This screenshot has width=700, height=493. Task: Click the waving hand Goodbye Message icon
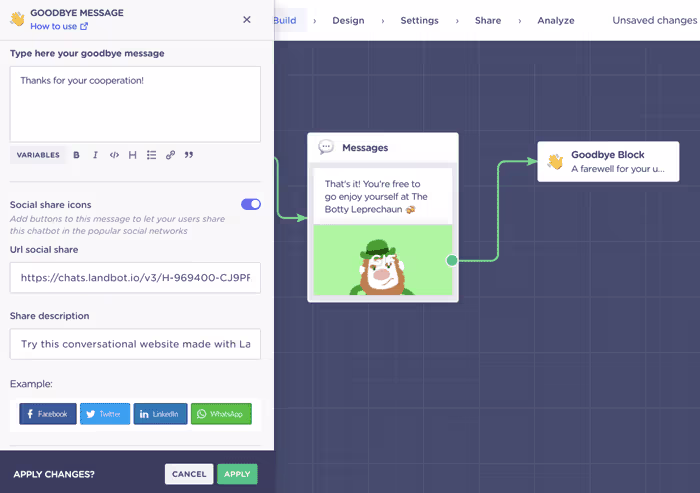17,19
